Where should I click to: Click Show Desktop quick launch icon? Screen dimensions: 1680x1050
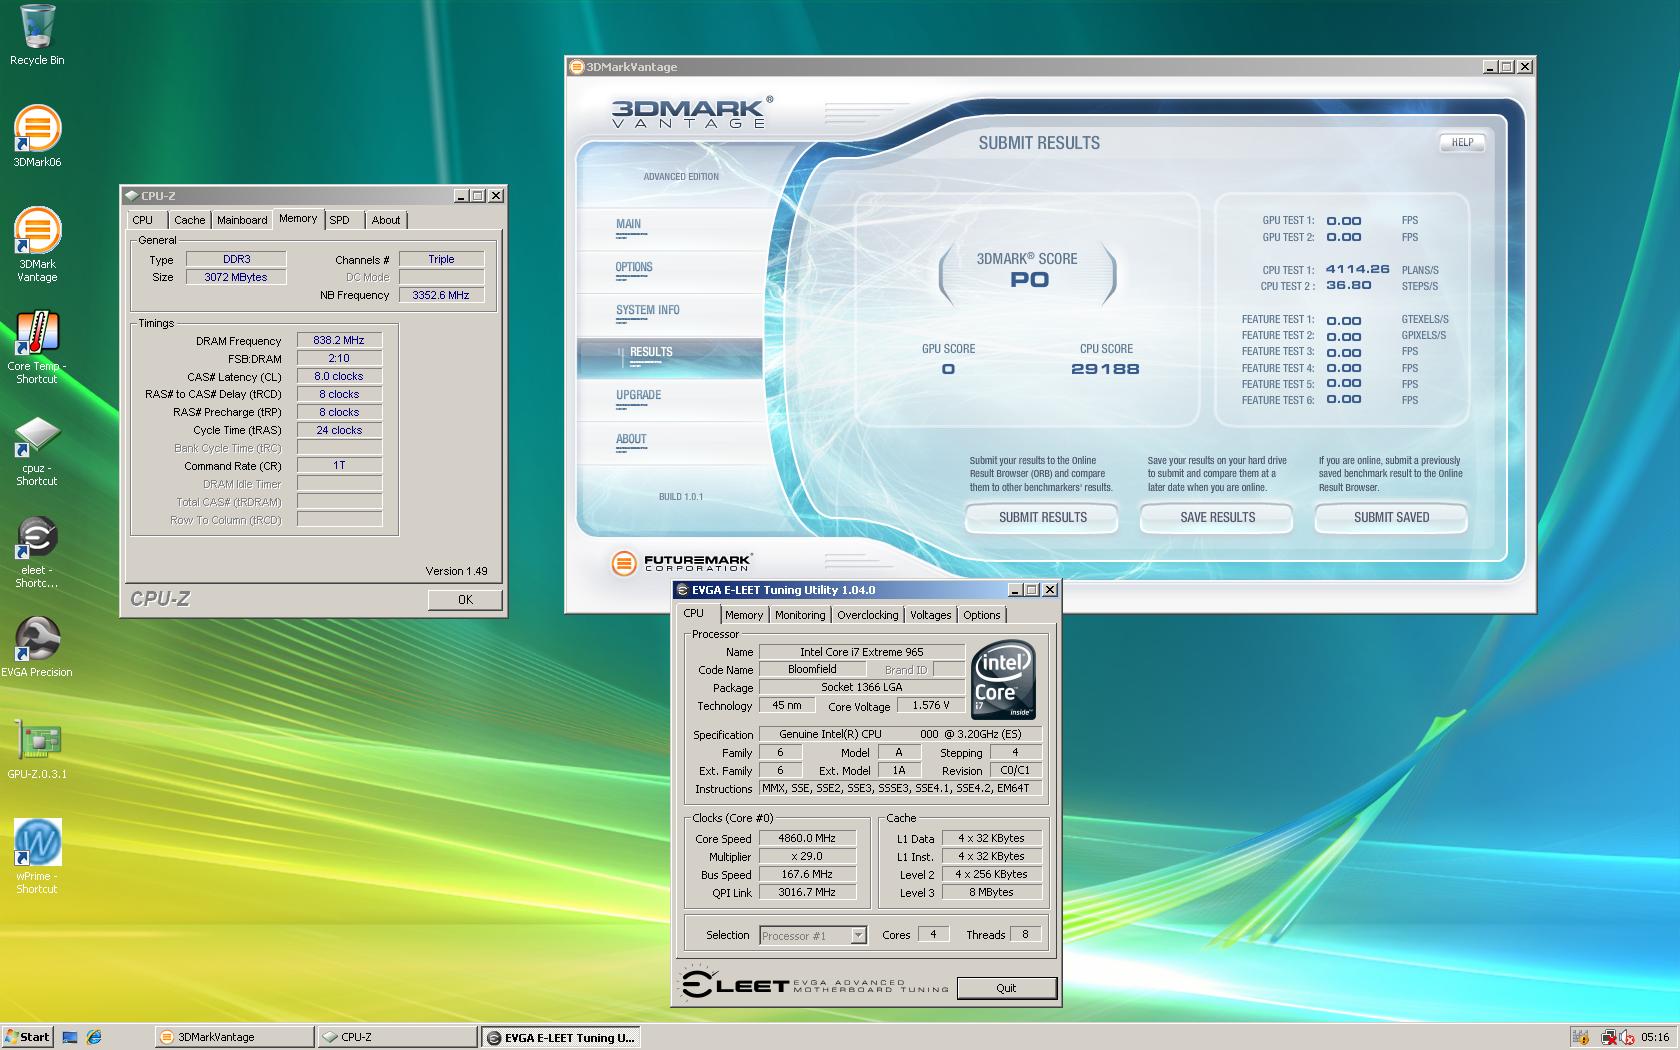click(70, 1037)
